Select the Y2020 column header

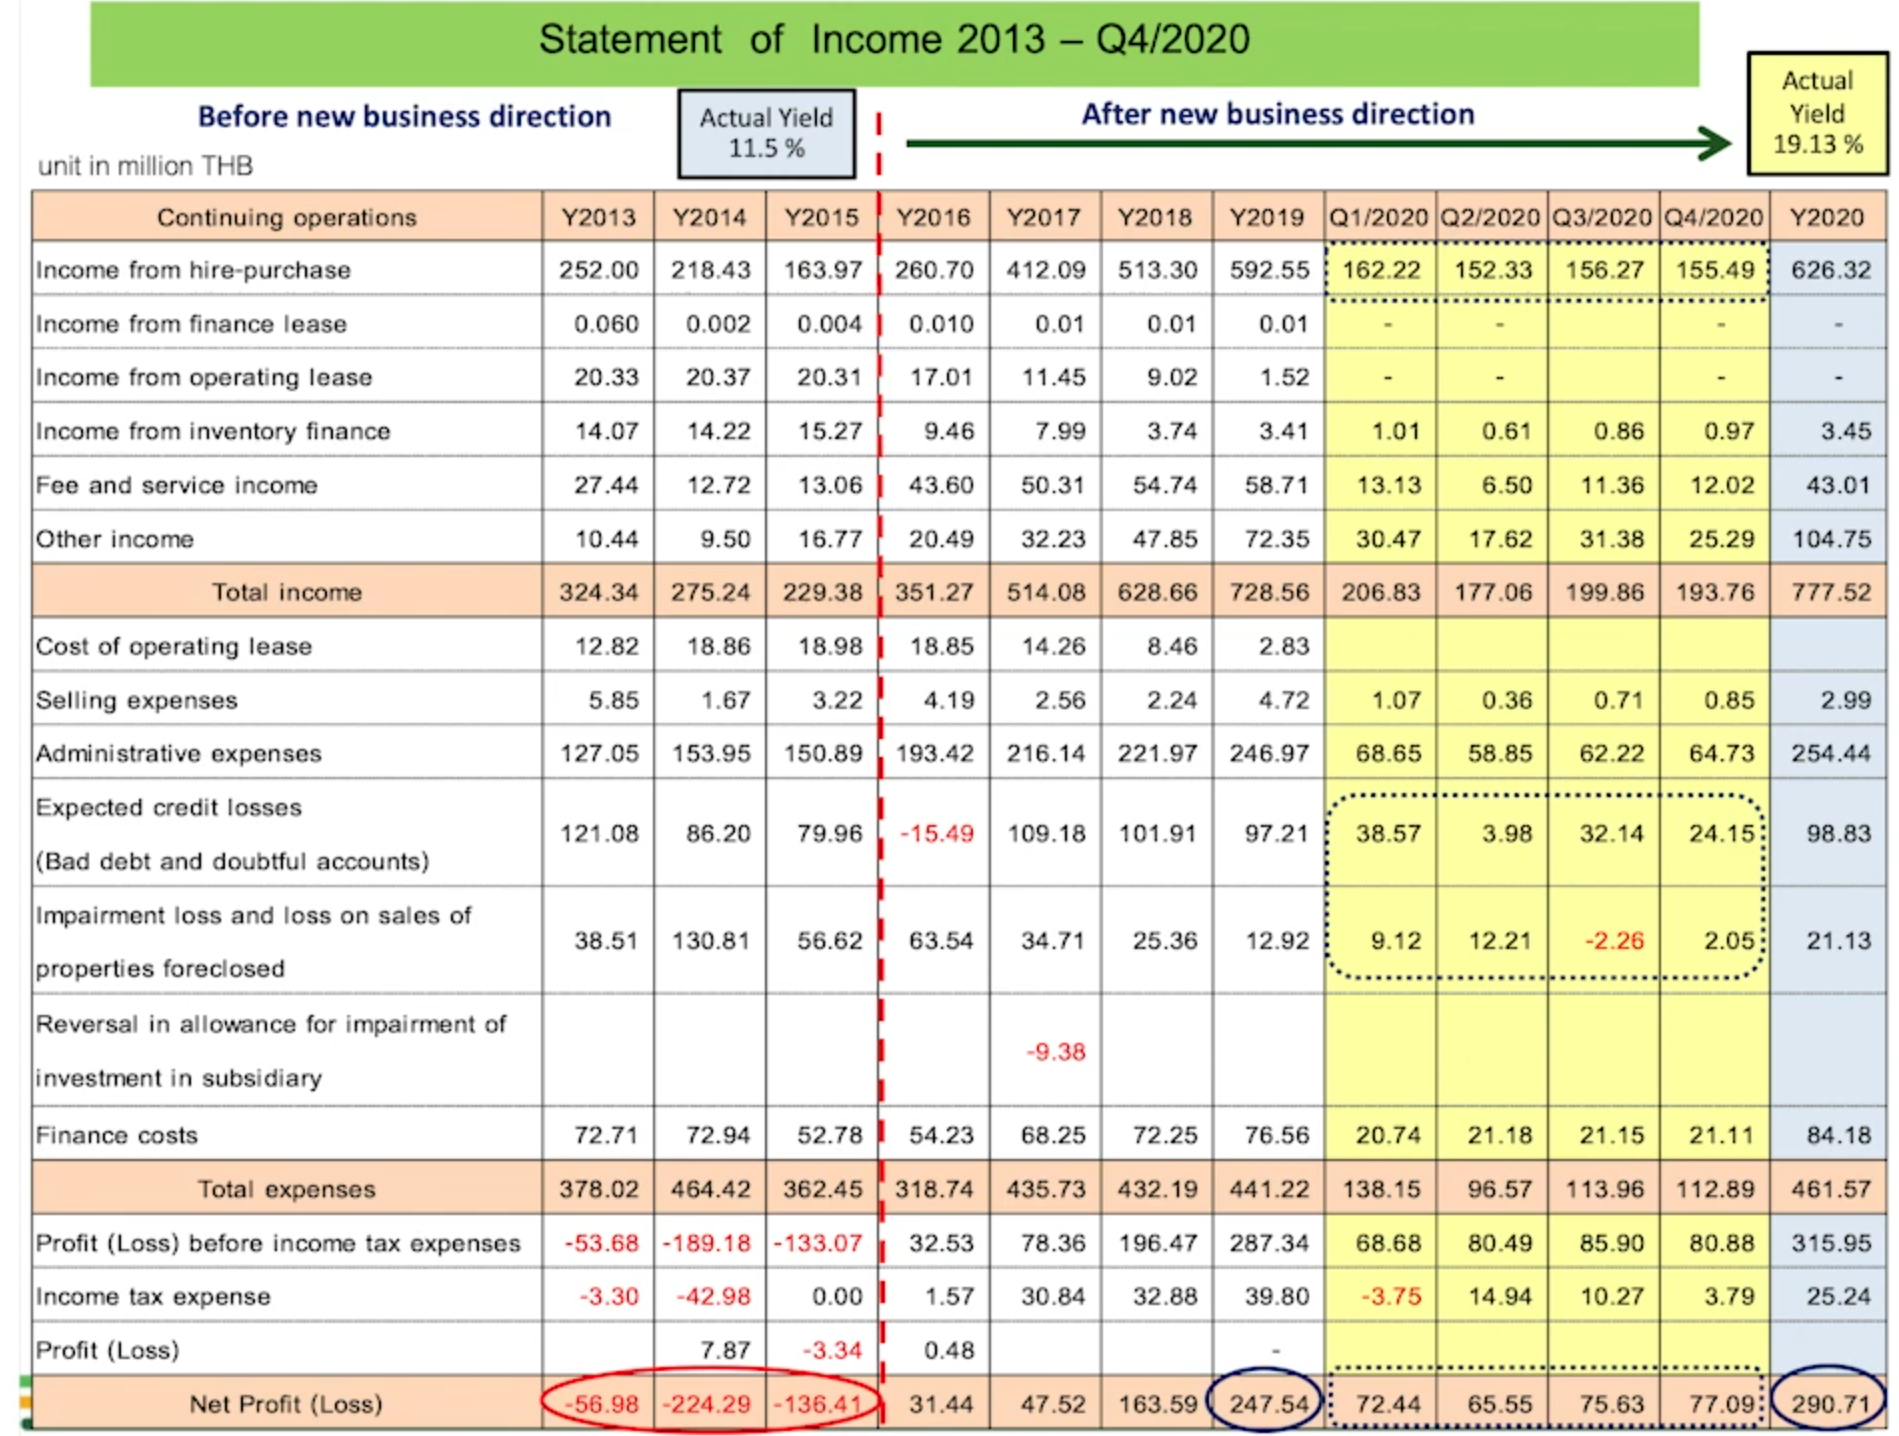(1826, 218)
